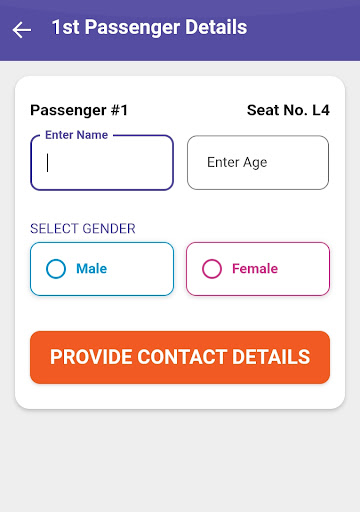Tap empty space inside Male option box

pyautogui.click(x=140, y=269)
